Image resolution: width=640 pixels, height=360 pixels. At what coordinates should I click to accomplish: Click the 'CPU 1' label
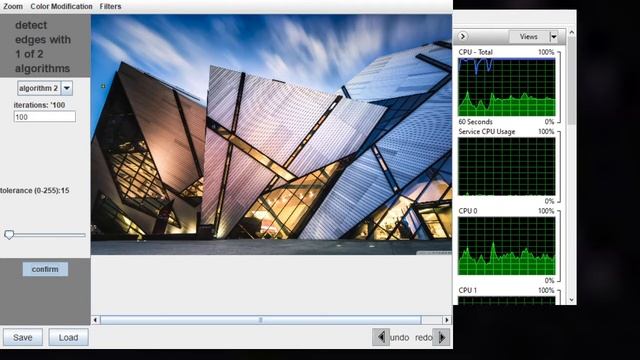tap(468, 290)
